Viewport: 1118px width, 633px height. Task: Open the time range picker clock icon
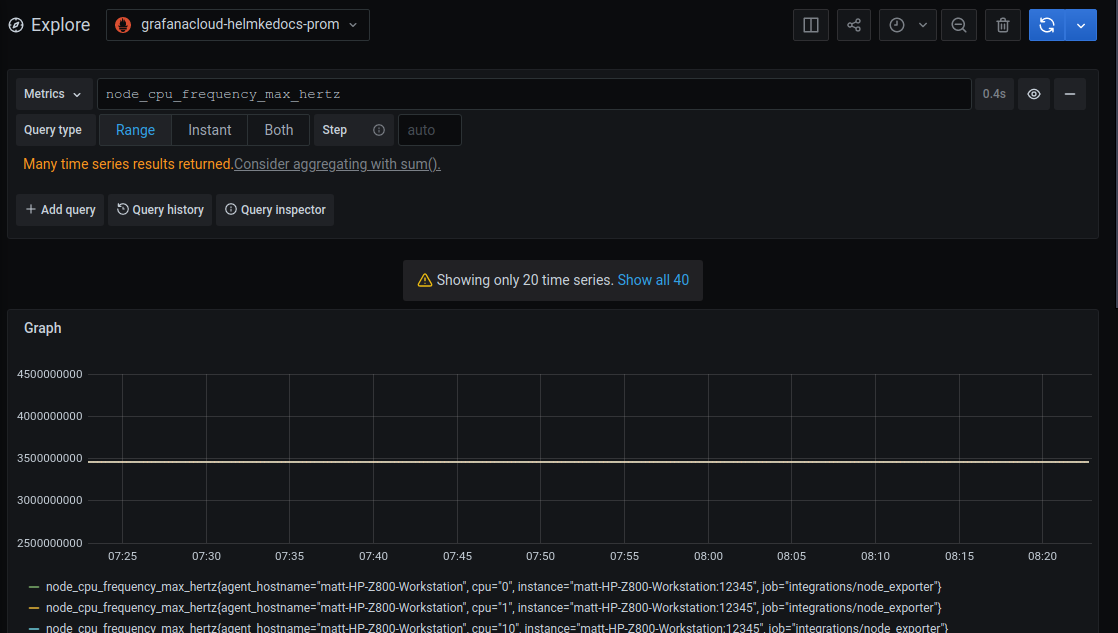pyautogui.click(x=898, y=24)
